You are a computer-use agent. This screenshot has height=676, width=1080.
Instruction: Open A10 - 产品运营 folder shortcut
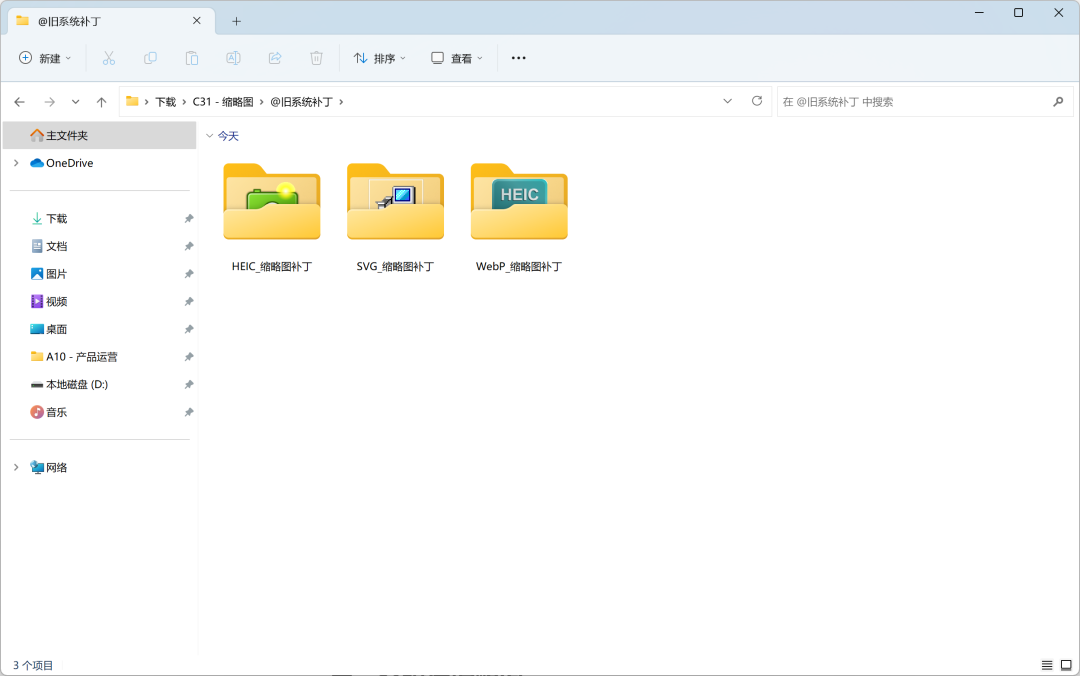click(81, 357)
